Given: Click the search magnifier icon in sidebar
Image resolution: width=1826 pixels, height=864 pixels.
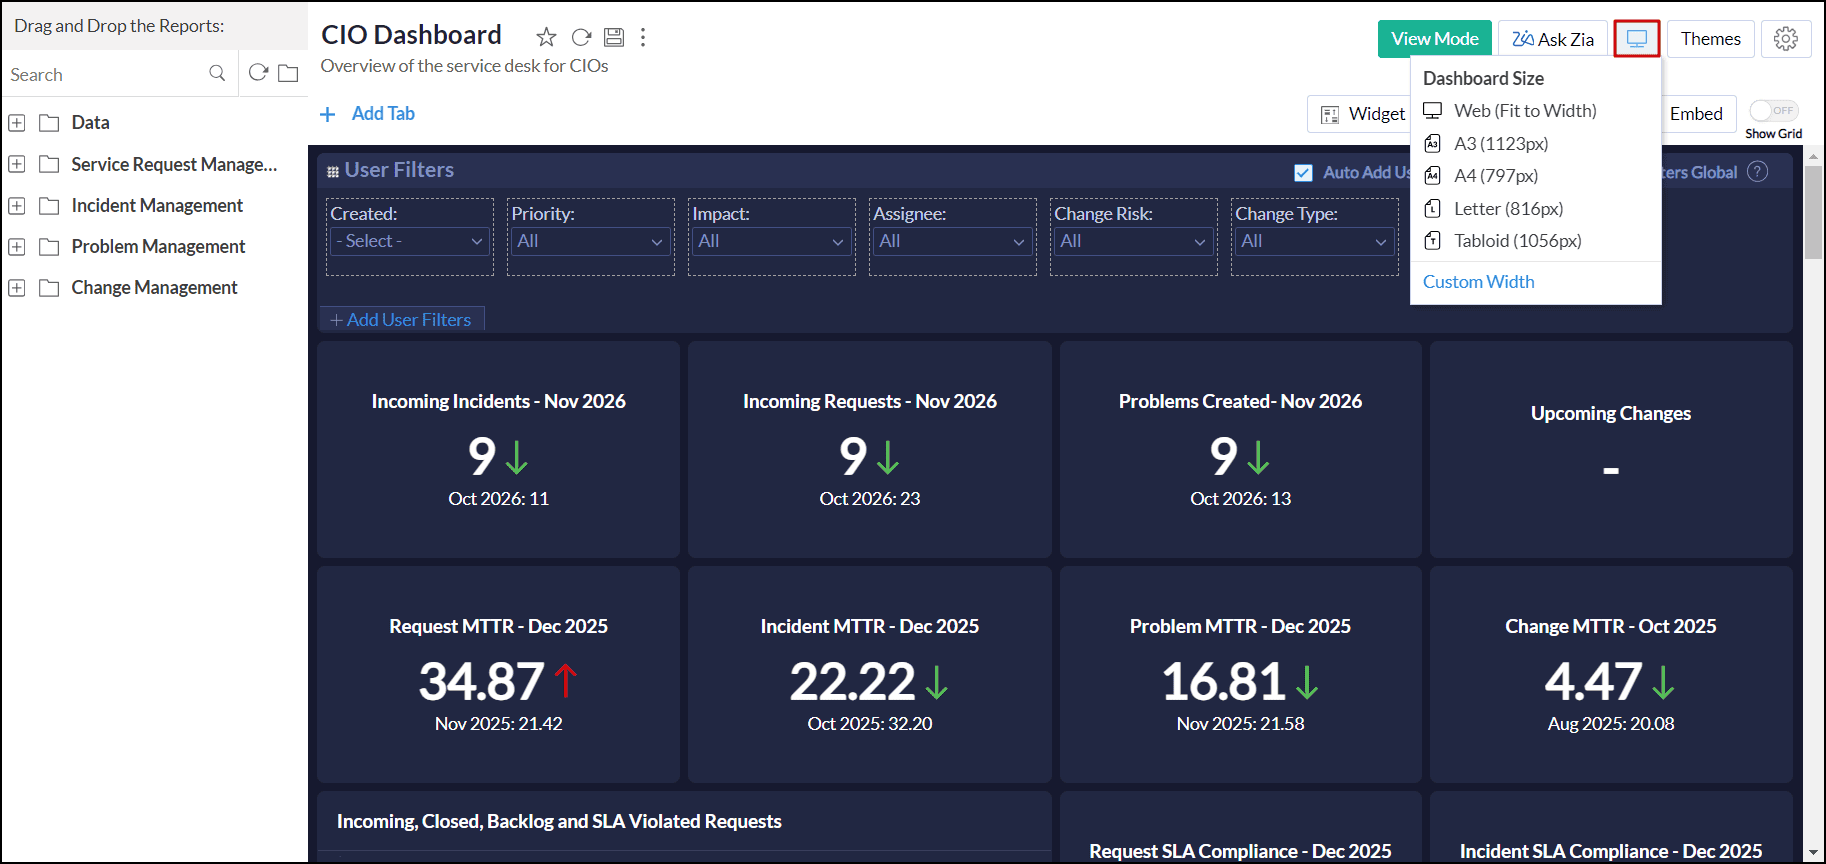Looking at the screenshot, I should tap(217, 74).
